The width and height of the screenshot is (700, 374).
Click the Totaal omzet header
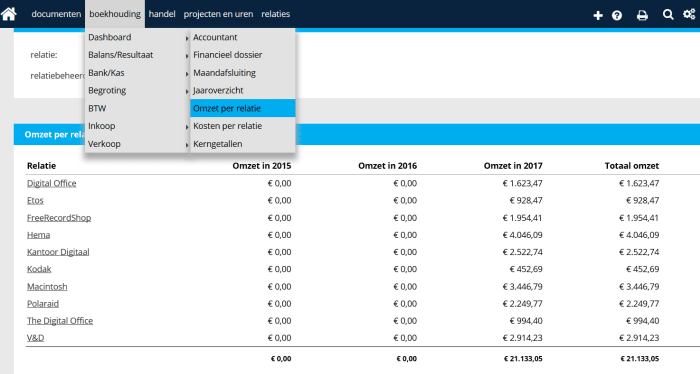click(x=632, y=166)
